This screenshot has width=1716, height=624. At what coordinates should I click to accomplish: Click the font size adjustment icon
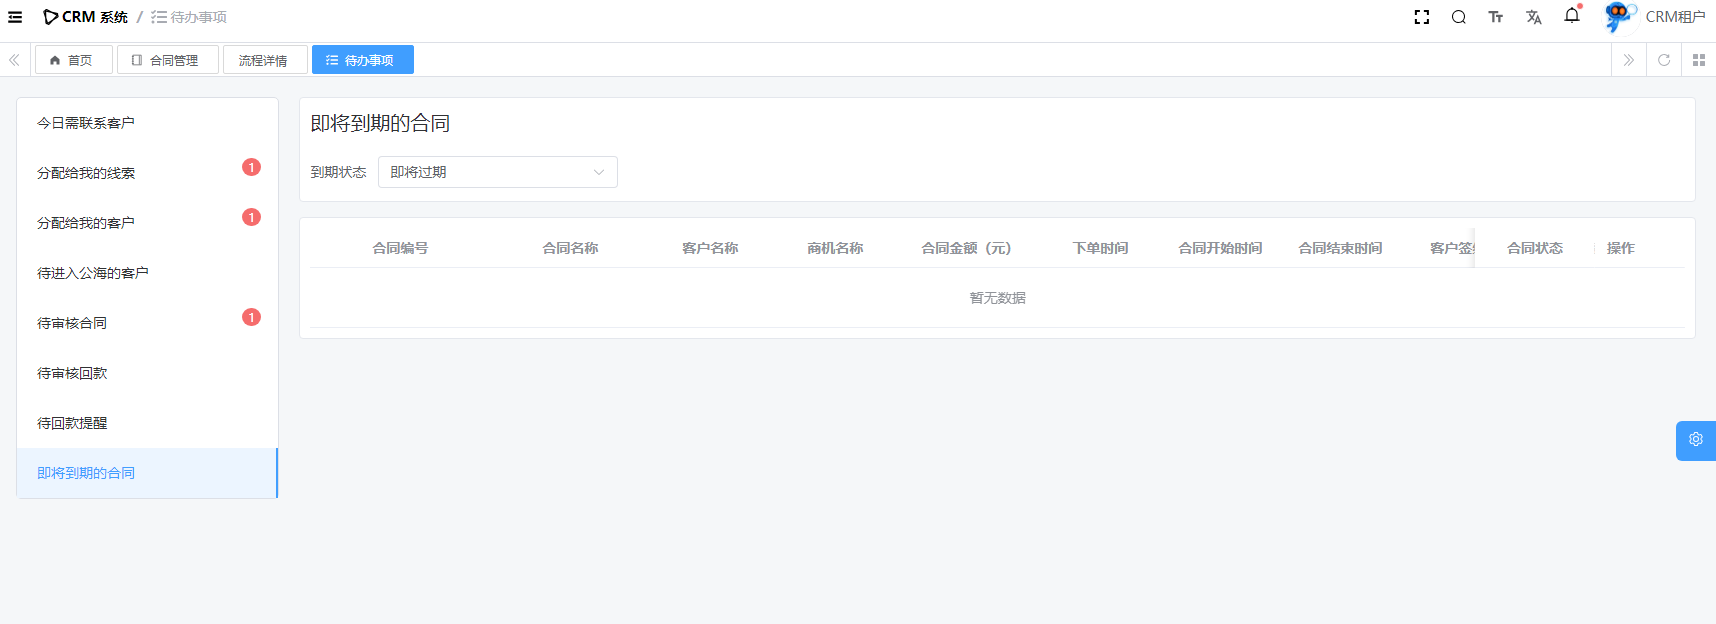pos(1495,17)
